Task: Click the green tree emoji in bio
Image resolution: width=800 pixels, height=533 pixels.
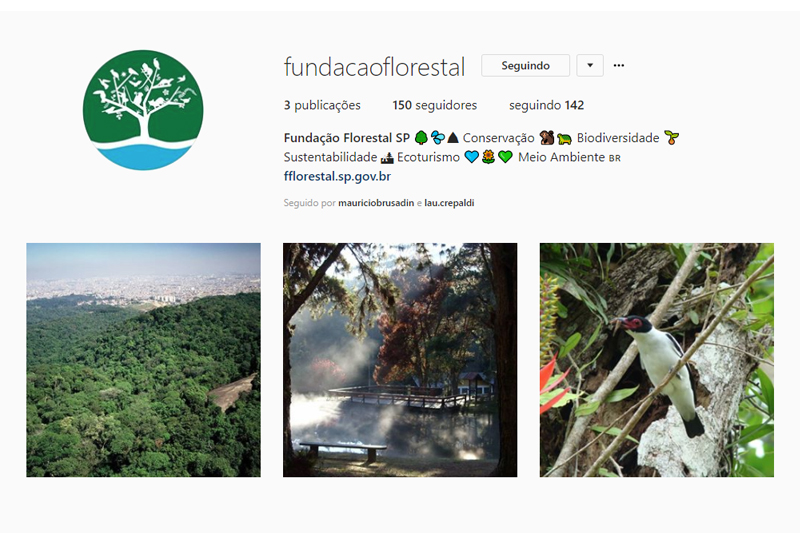Action: [421, 138]
